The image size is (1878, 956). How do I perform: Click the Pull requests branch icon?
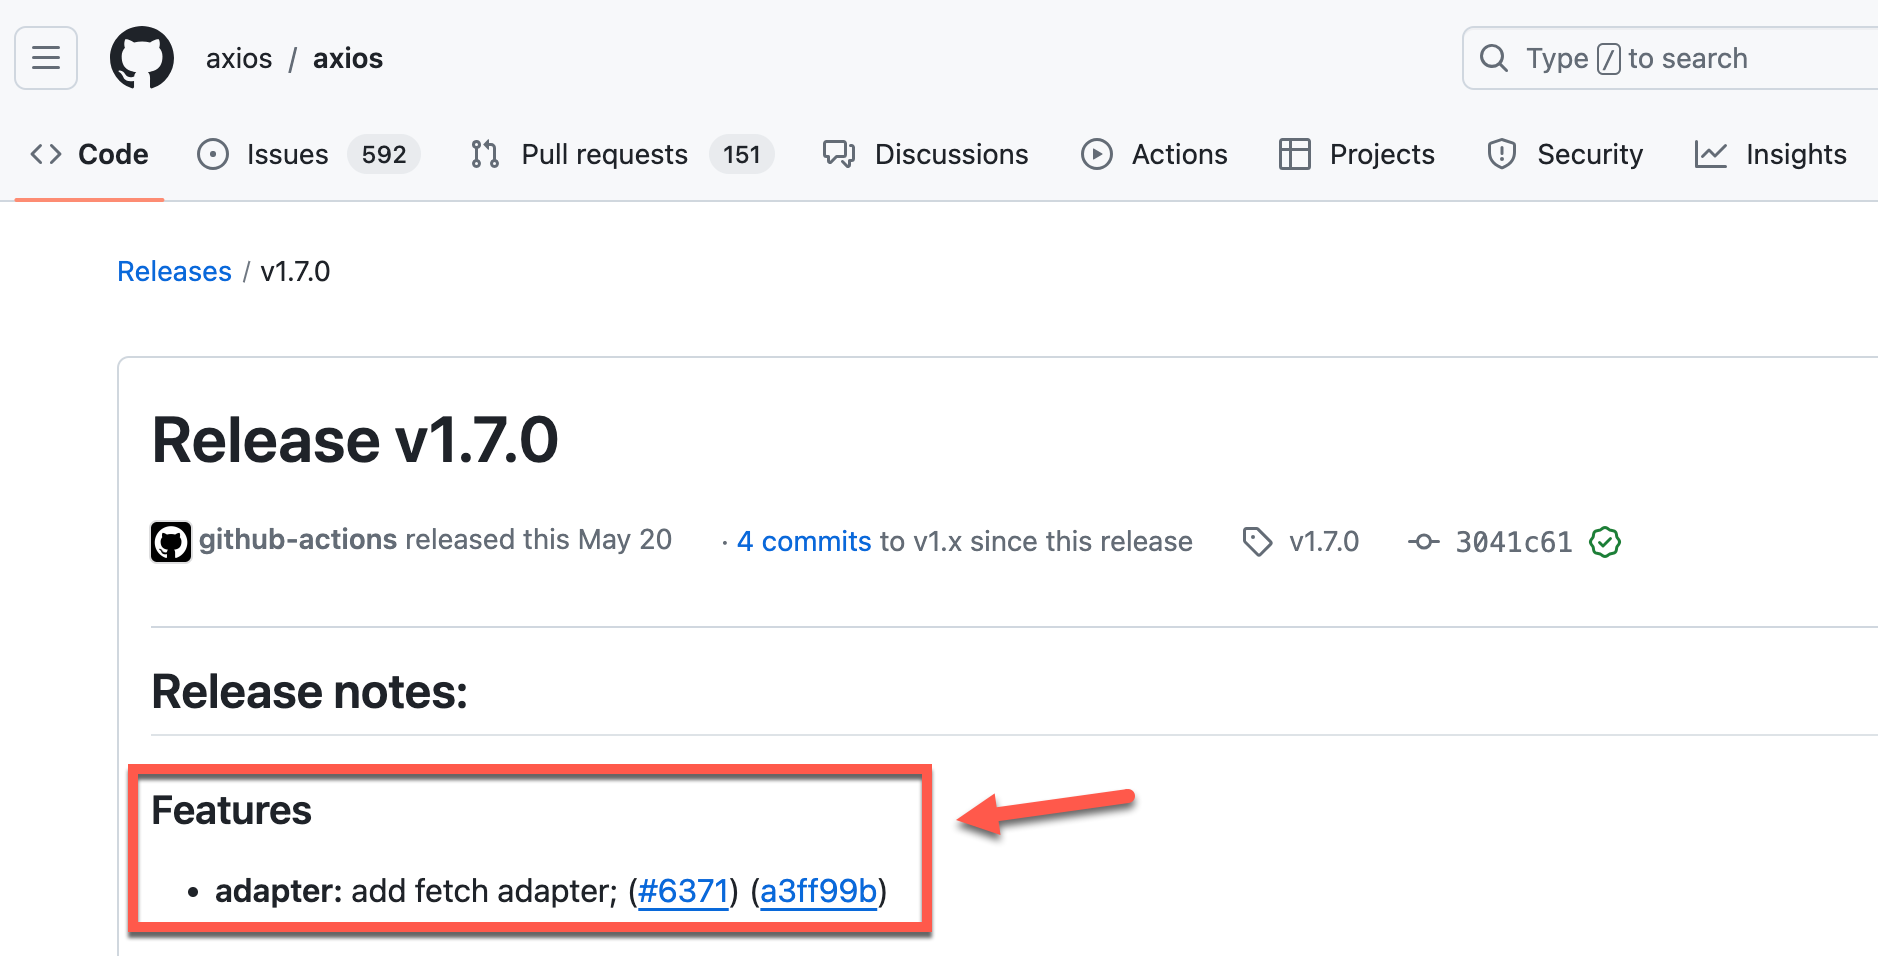pos(485,154)
